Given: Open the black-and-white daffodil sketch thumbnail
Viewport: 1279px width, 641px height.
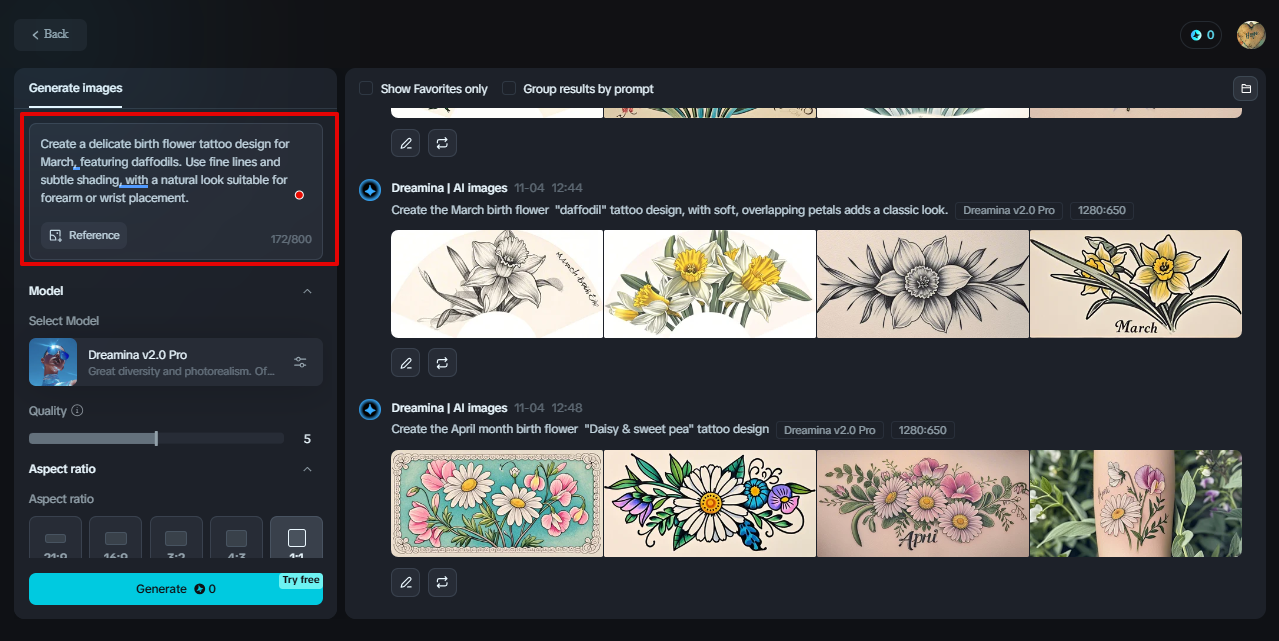Looking at the screenshot, I should (x=497, y=284).
